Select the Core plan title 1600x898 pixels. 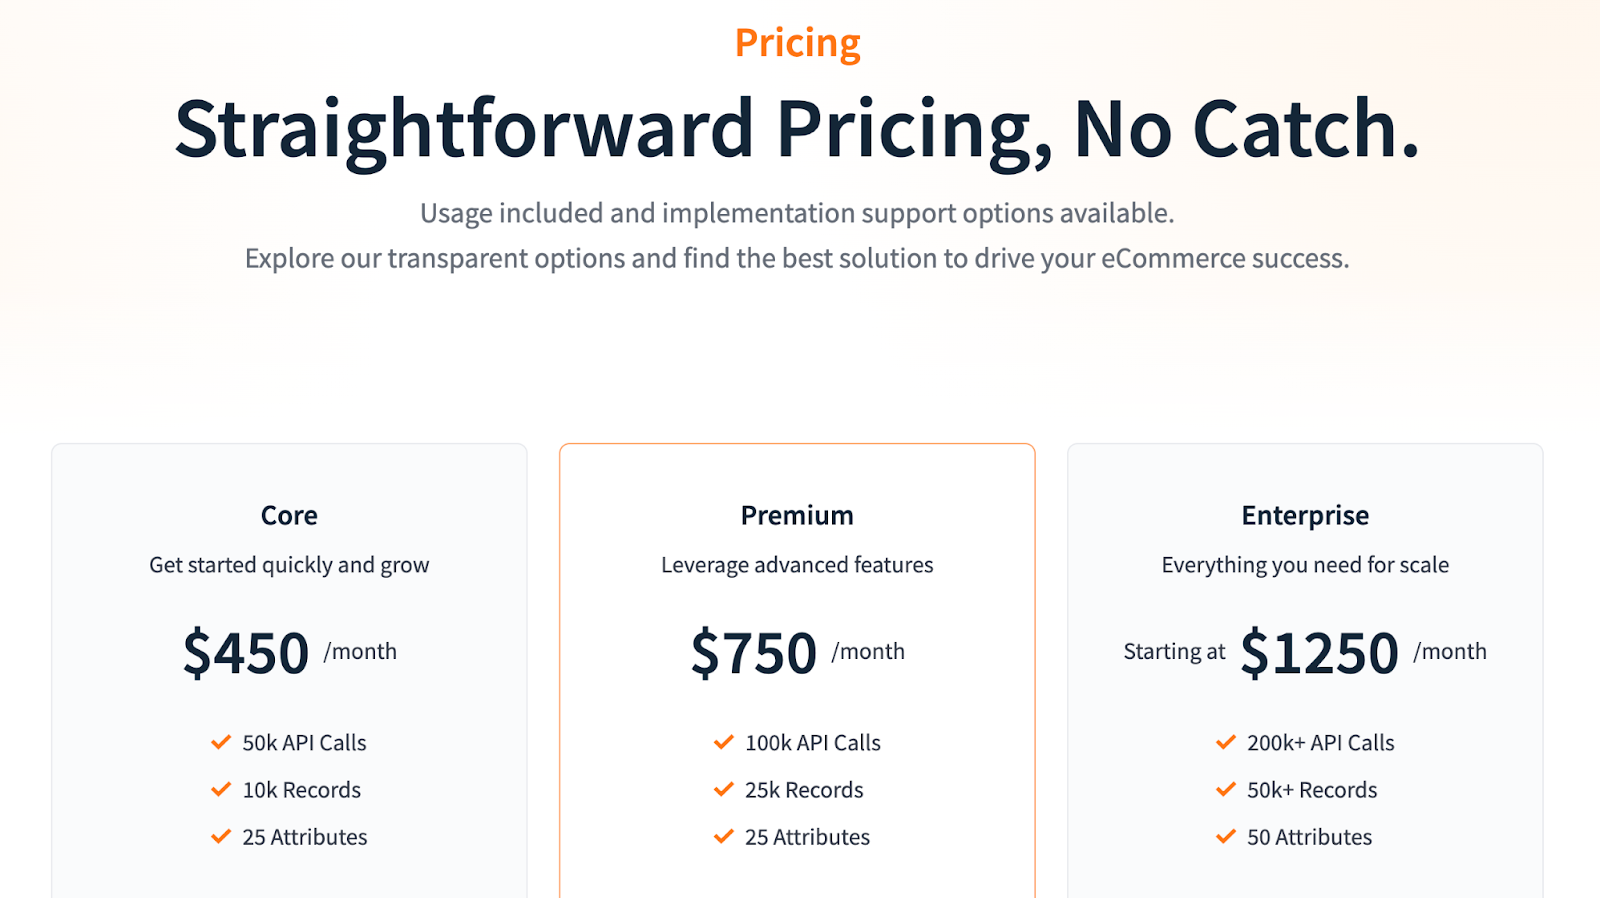tap(289, 515)
